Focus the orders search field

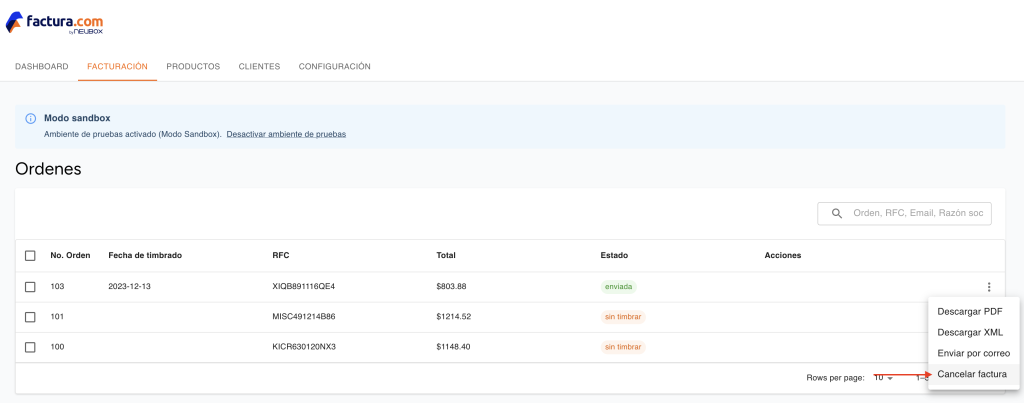[904, 214]
